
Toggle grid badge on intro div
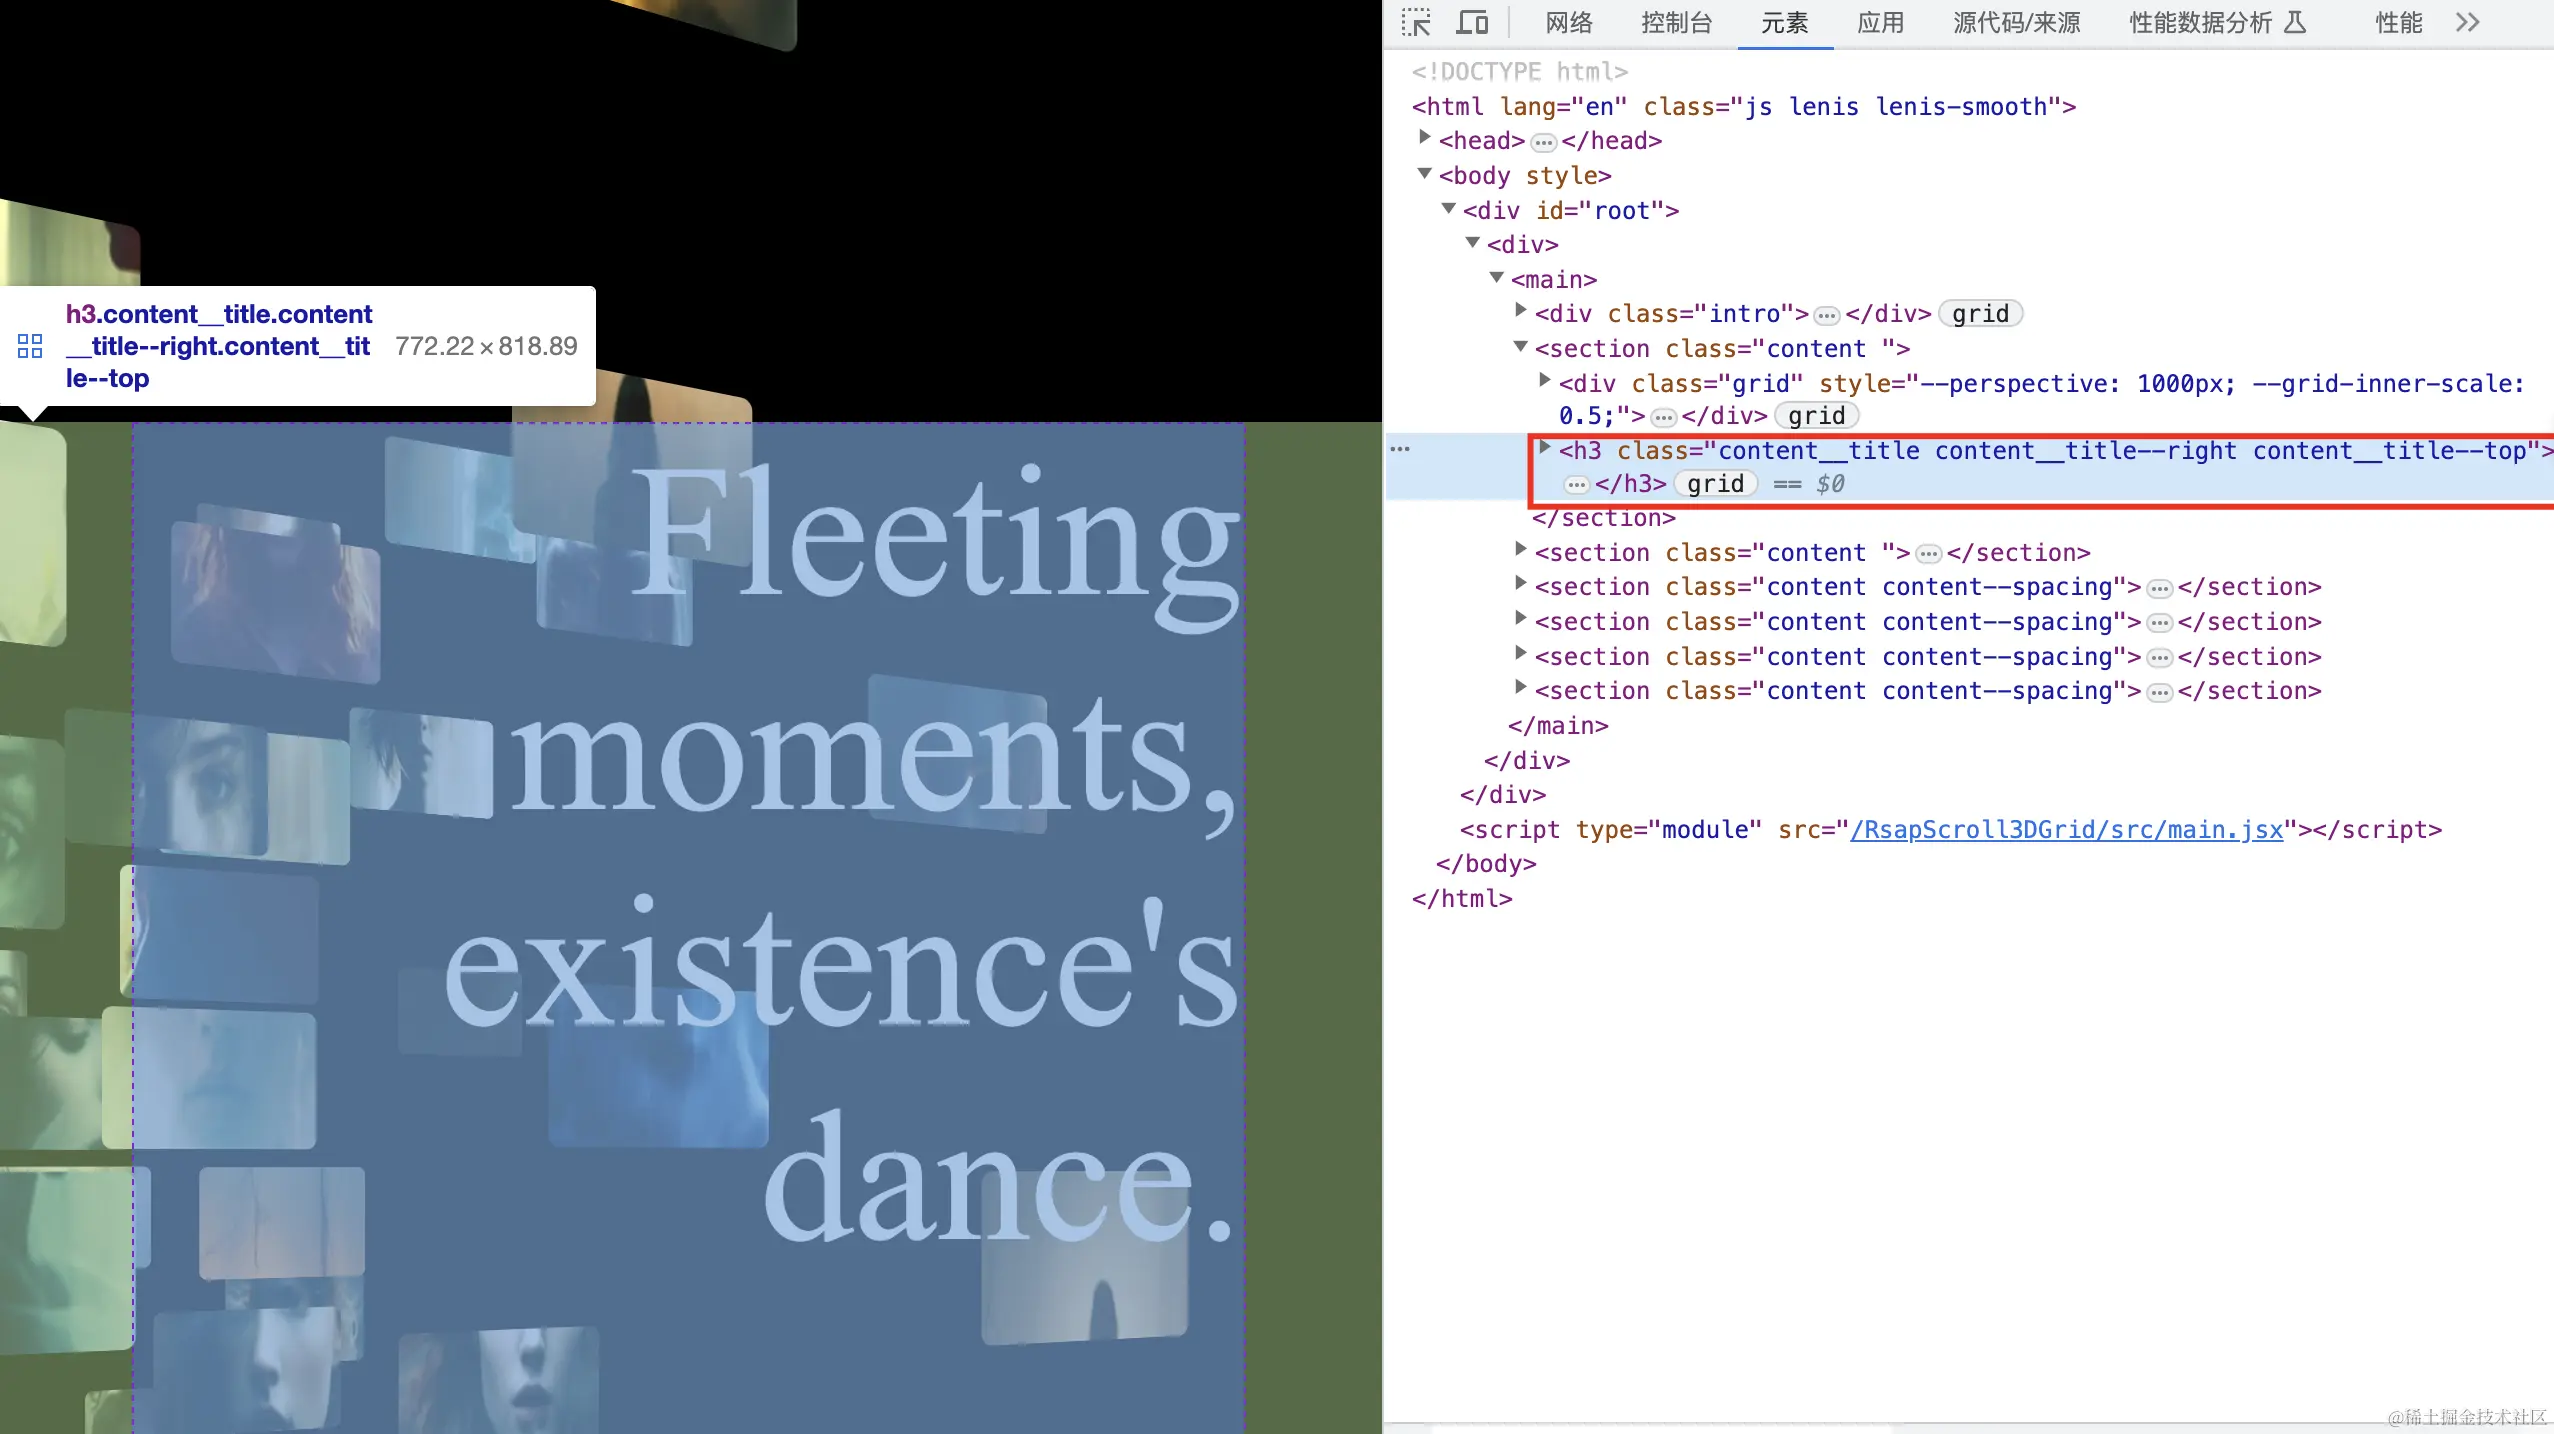(1979, 314)
